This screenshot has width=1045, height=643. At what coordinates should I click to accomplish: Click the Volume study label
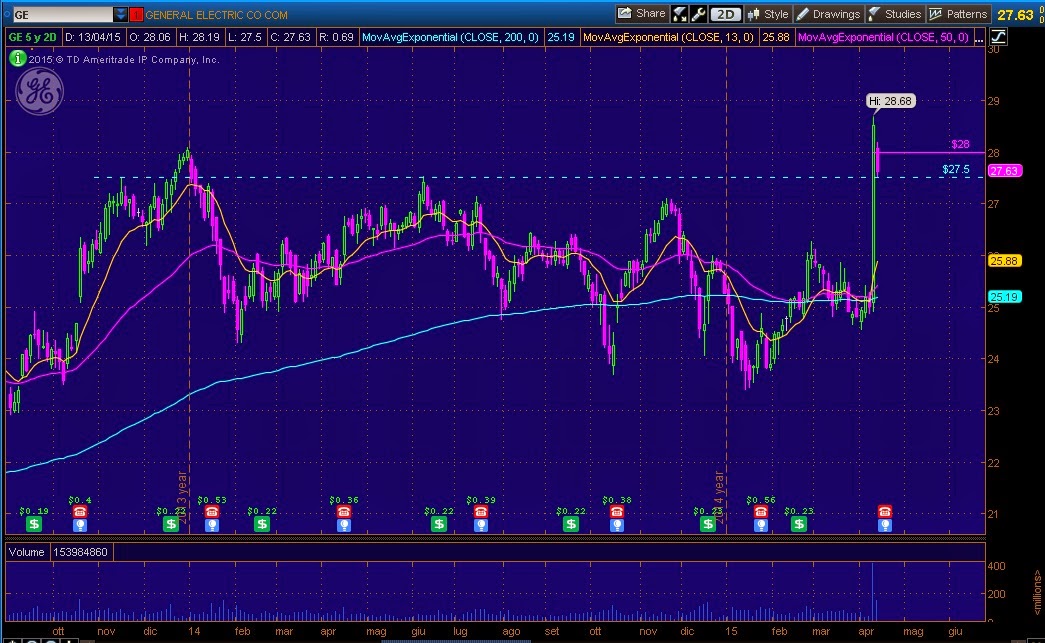(x=27, y=552)
